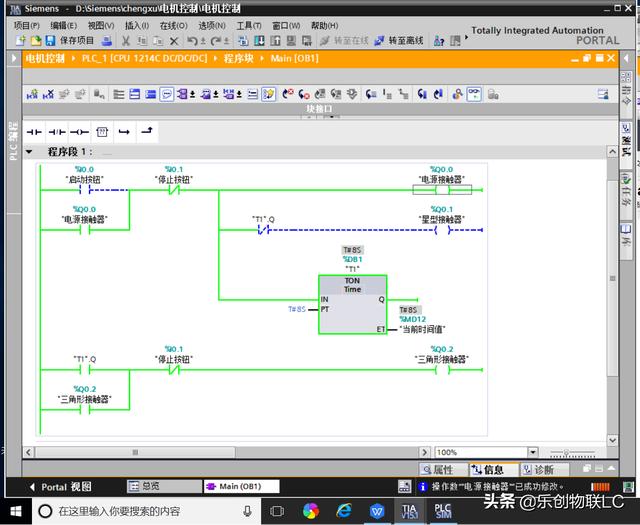Click the Undo arrow icon
The width and height of the screenshot is (640, 525).
pos(192,41)
